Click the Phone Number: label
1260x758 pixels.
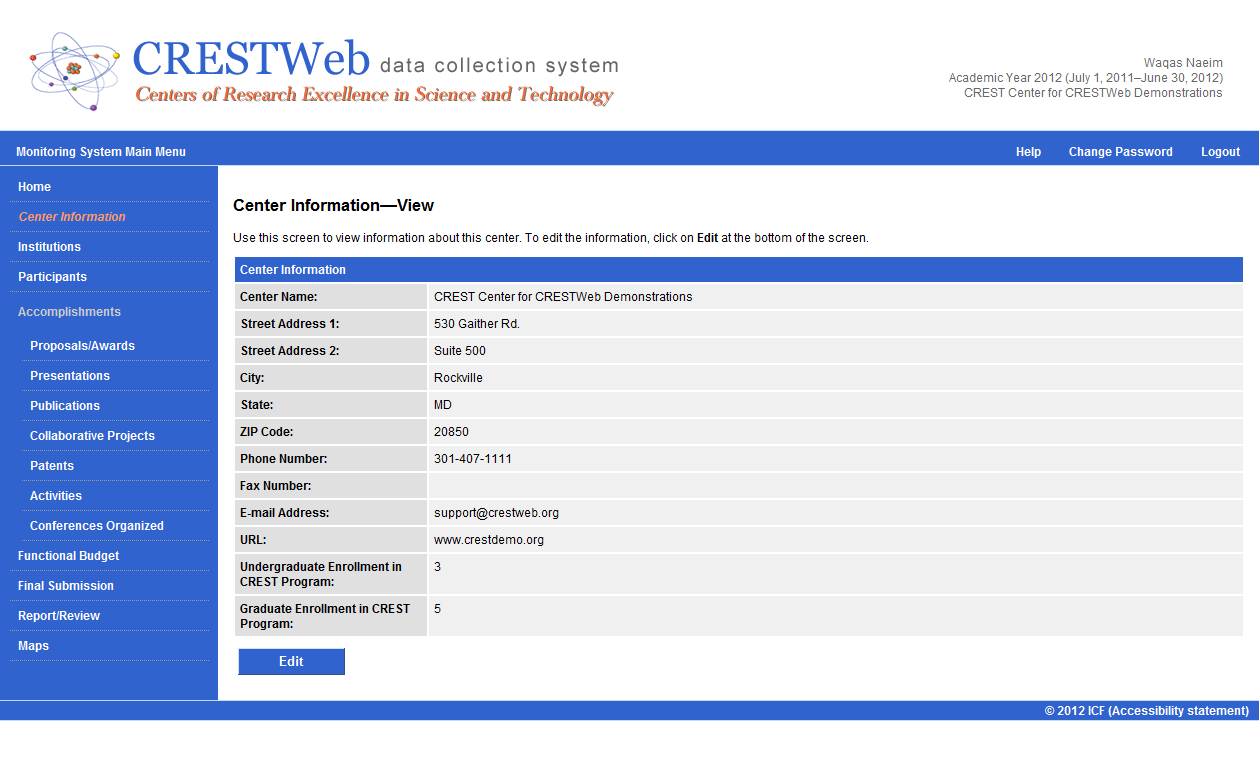click(x=284, y=459)
